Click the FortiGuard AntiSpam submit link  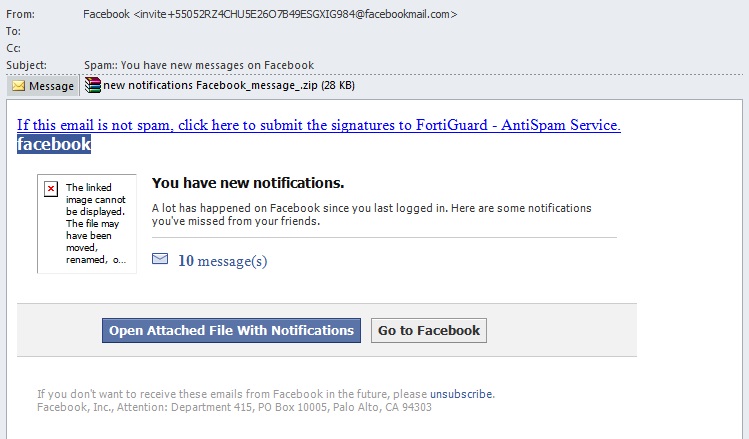pyautogui.click(x=319, y=125)
